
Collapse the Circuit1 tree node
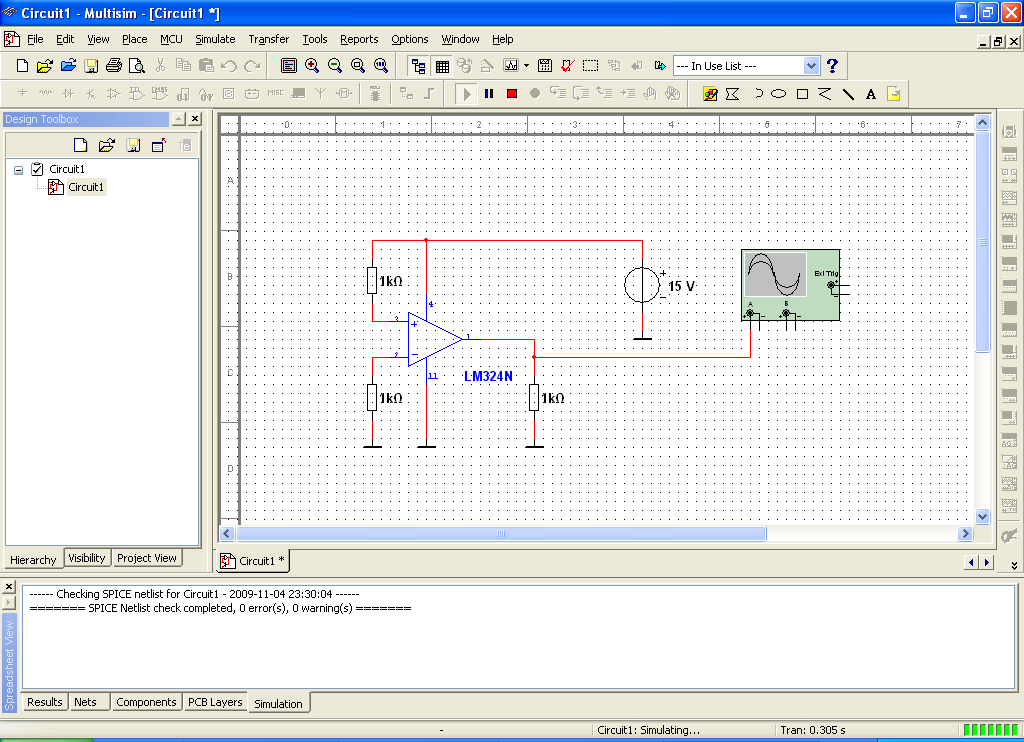click(18, 170)
